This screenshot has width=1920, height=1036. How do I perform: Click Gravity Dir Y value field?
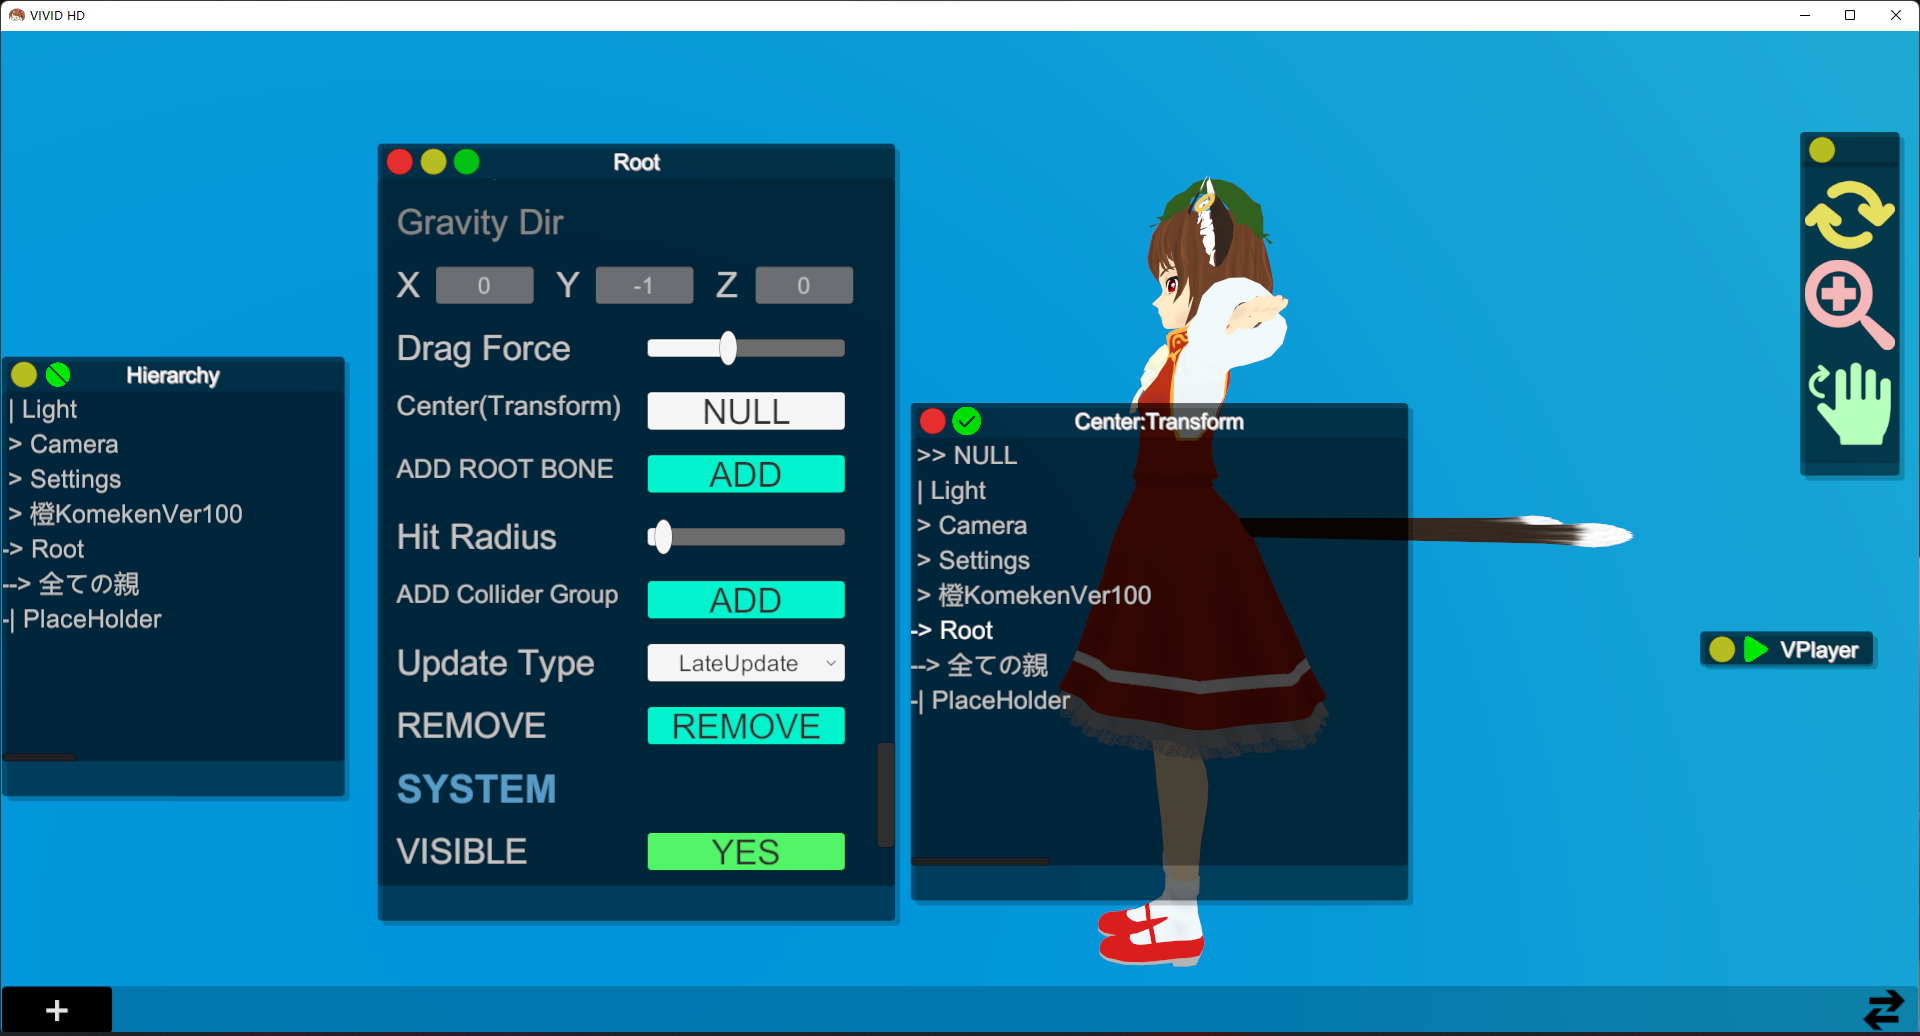pos(644,285)
